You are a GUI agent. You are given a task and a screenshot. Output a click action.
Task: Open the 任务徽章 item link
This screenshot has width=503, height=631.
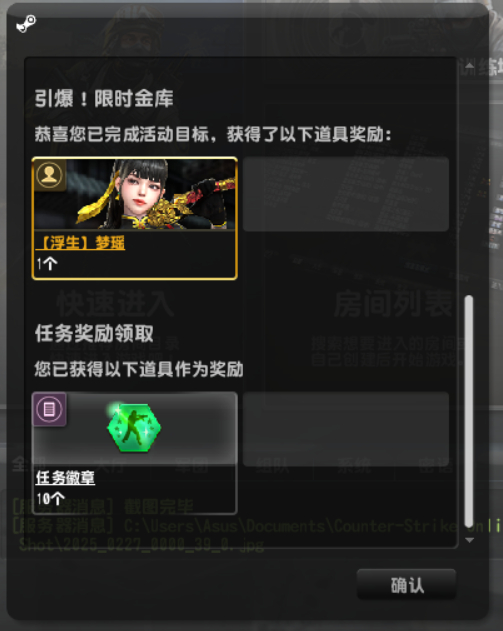click(x=65, y=478)
